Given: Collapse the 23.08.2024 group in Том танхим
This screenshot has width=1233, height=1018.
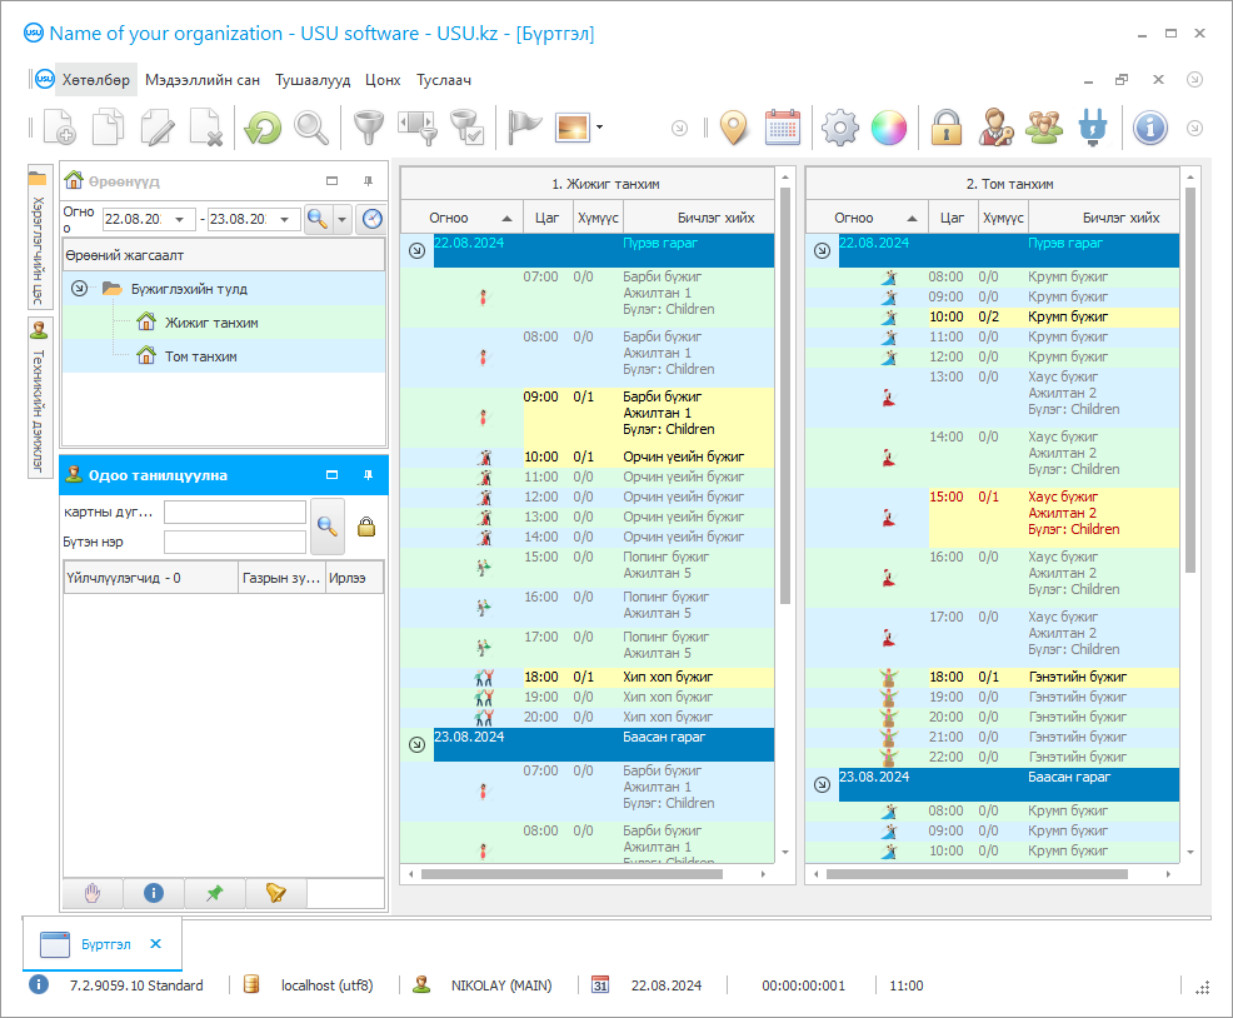Looking at the screenshot, I should pyautogui.click(x=822, y=784).
